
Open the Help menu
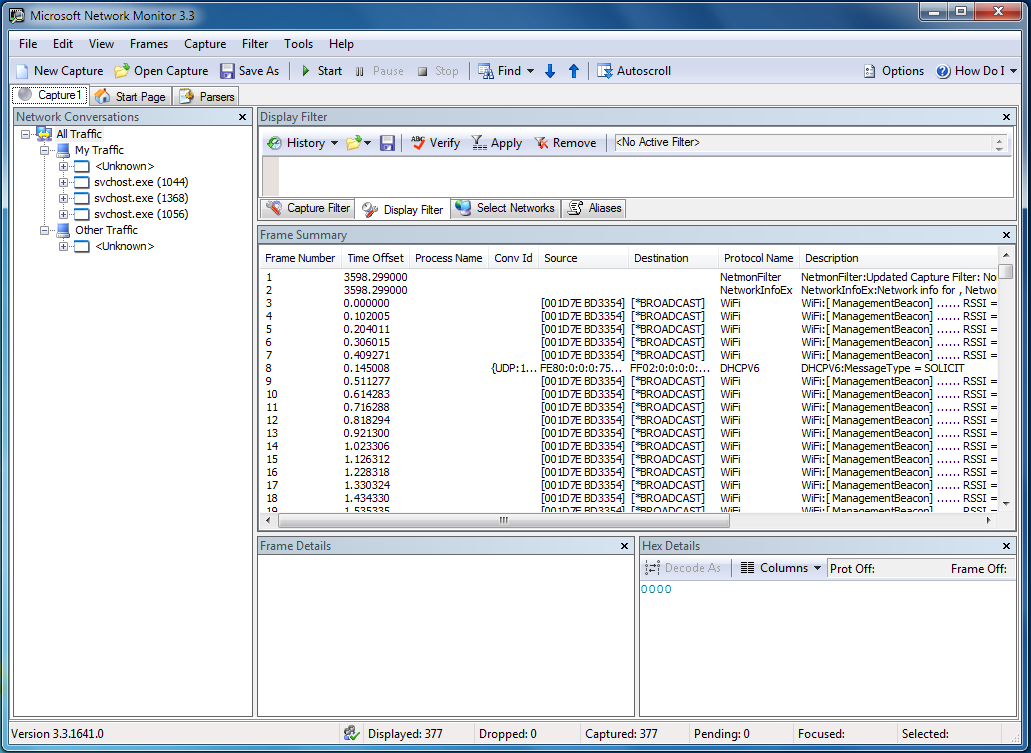(x=341, y=44)
